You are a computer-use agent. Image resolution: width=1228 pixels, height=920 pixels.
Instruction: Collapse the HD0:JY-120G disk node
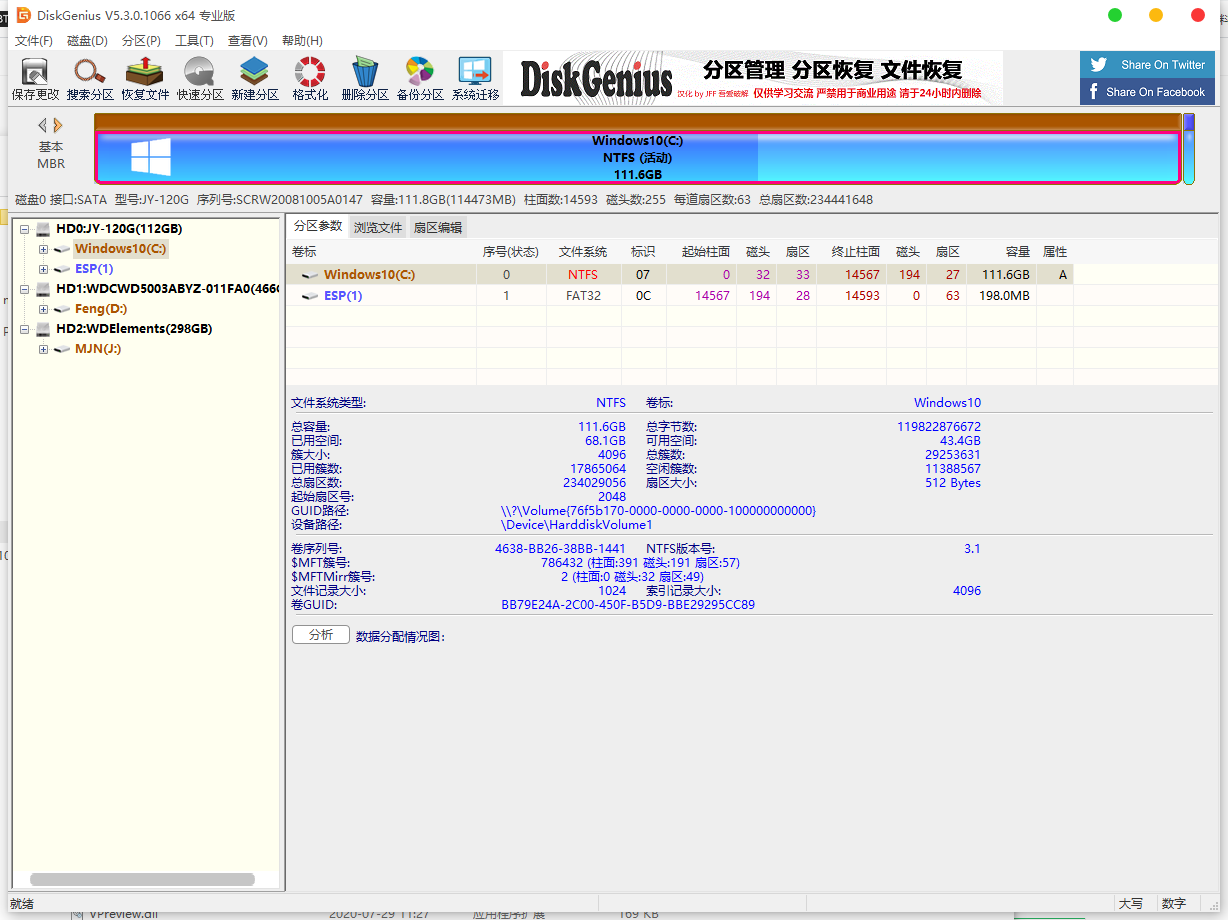[x=25, y=229]
